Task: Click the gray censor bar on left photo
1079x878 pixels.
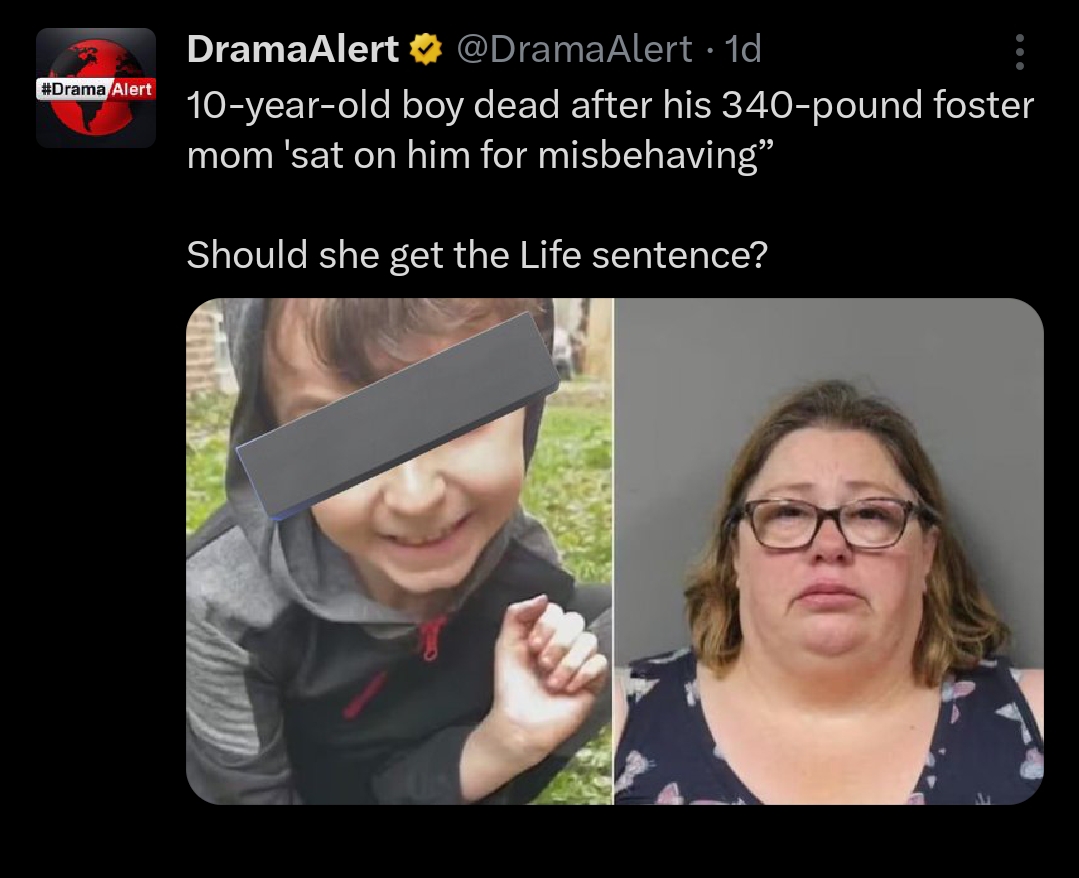Action: [398, 414]
